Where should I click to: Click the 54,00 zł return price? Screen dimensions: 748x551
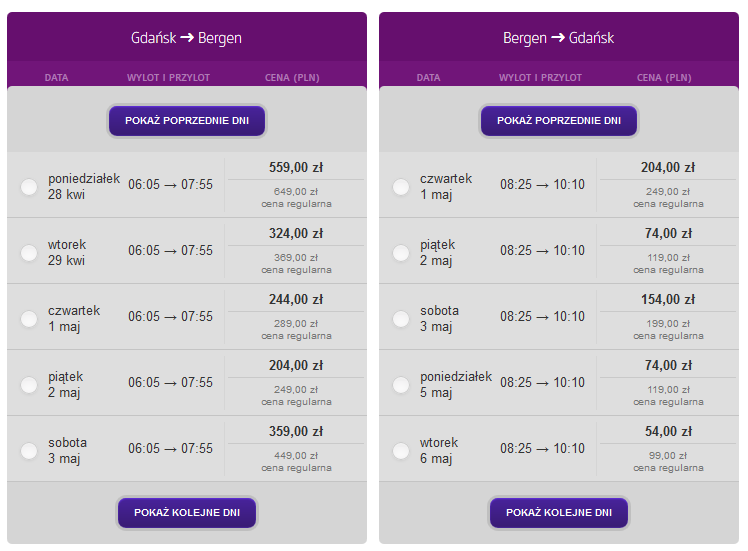pos(668,431)
